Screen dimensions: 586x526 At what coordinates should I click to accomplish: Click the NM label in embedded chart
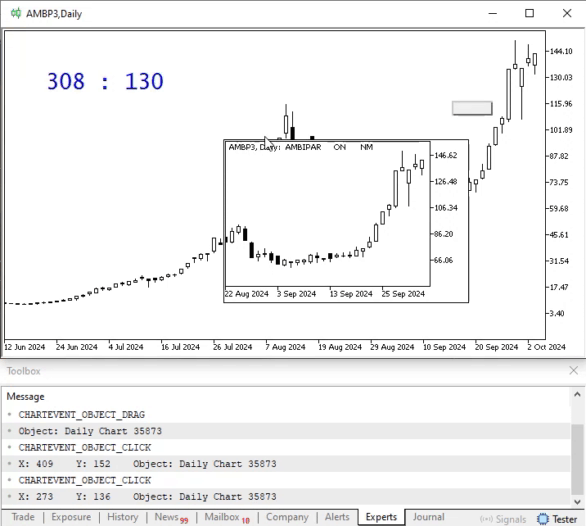click(367, 147)
